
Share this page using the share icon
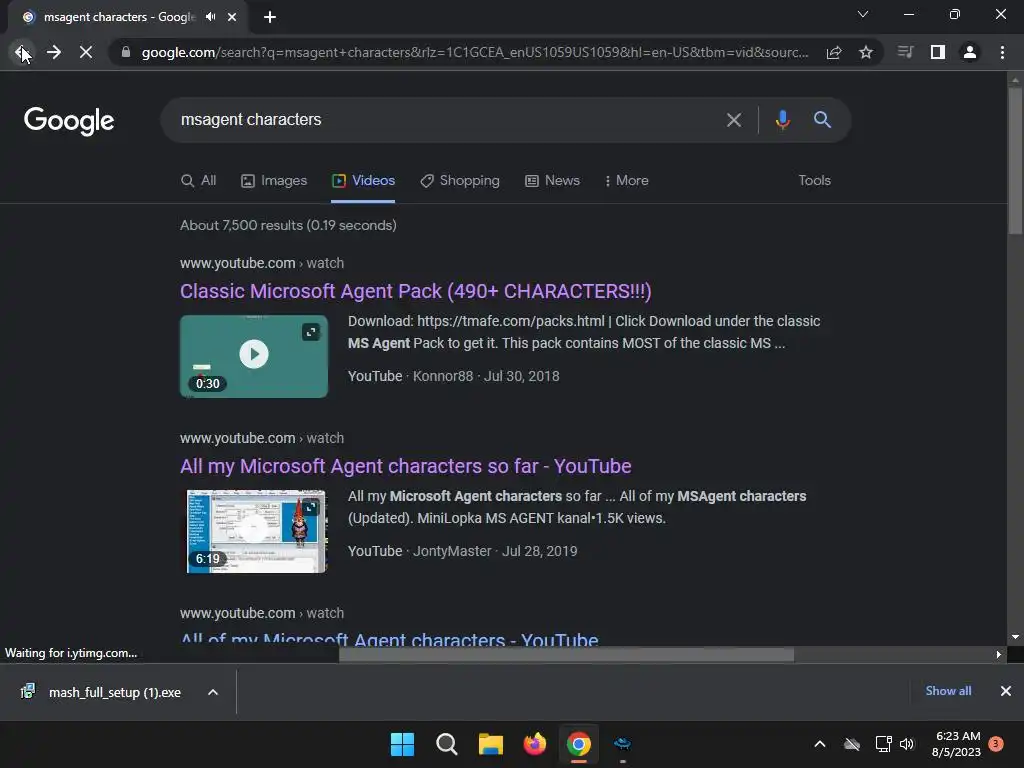[834, 52]
